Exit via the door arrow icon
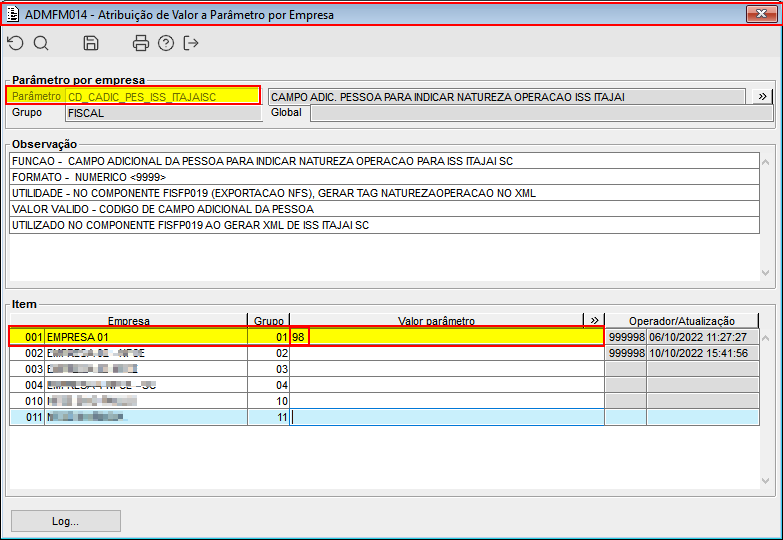 click(191, 43)
